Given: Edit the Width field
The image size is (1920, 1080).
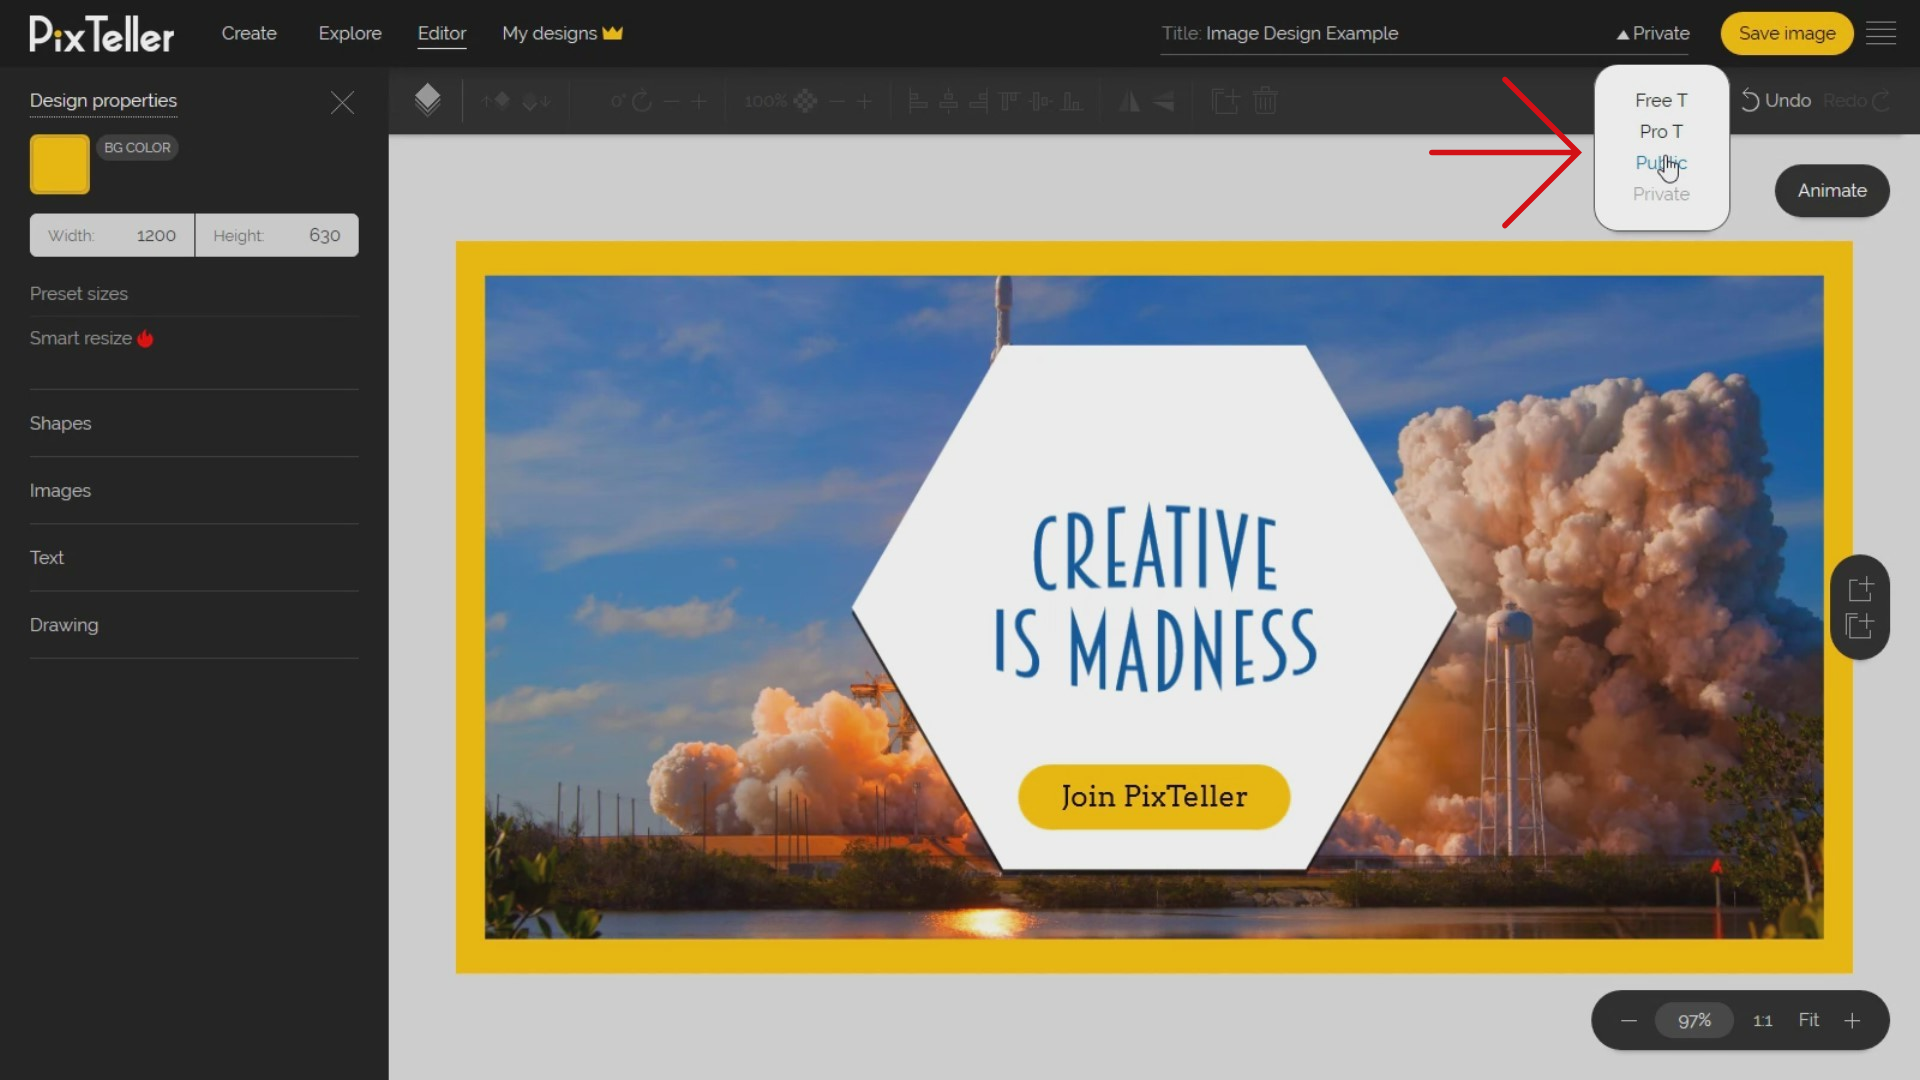Looking at the screenshot, I should pos(112,235).
